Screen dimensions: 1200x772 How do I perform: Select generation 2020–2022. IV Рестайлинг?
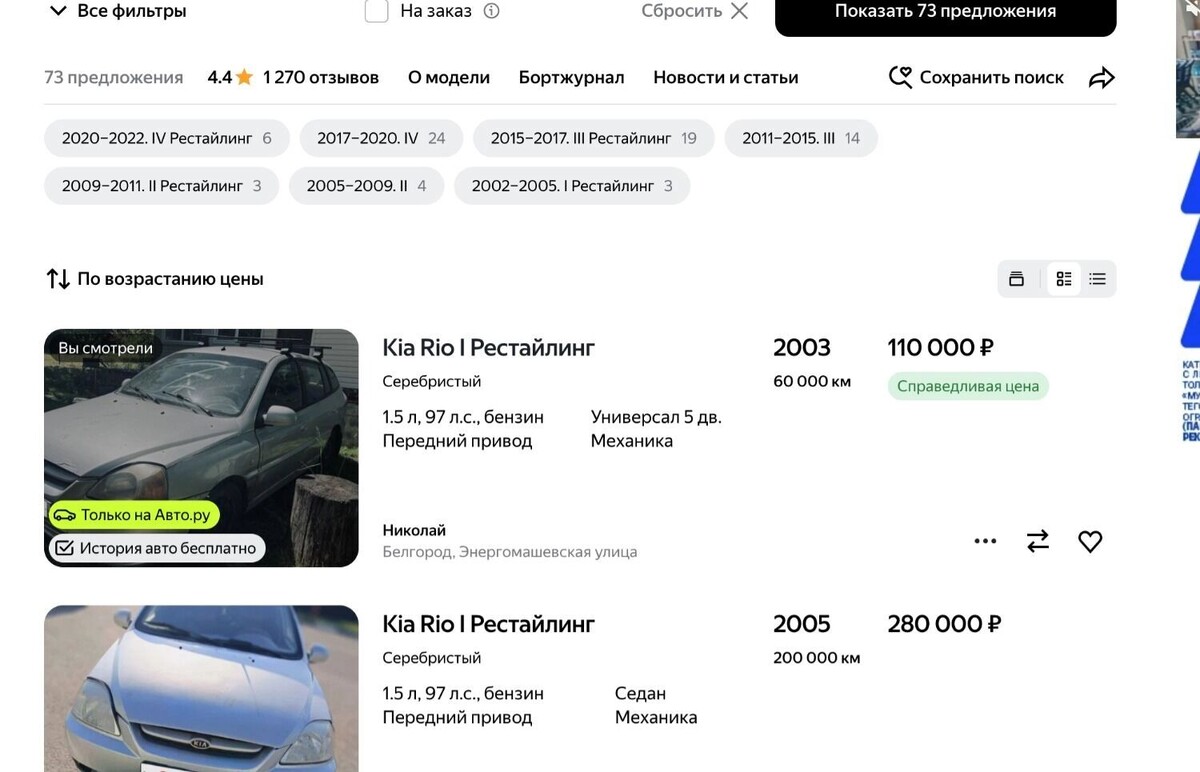(x=166, y=139)
